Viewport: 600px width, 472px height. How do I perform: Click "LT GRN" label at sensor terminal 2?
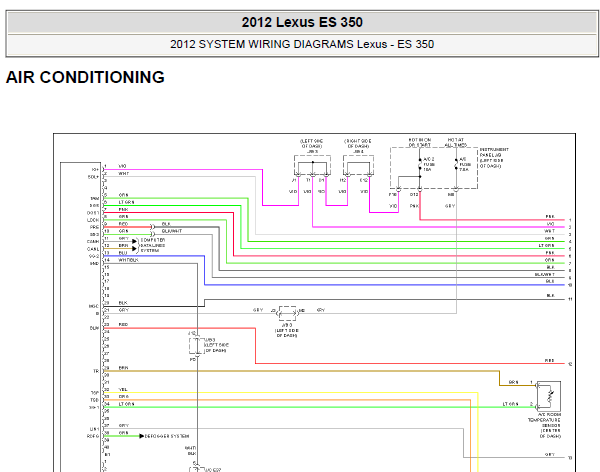(510, 404)
